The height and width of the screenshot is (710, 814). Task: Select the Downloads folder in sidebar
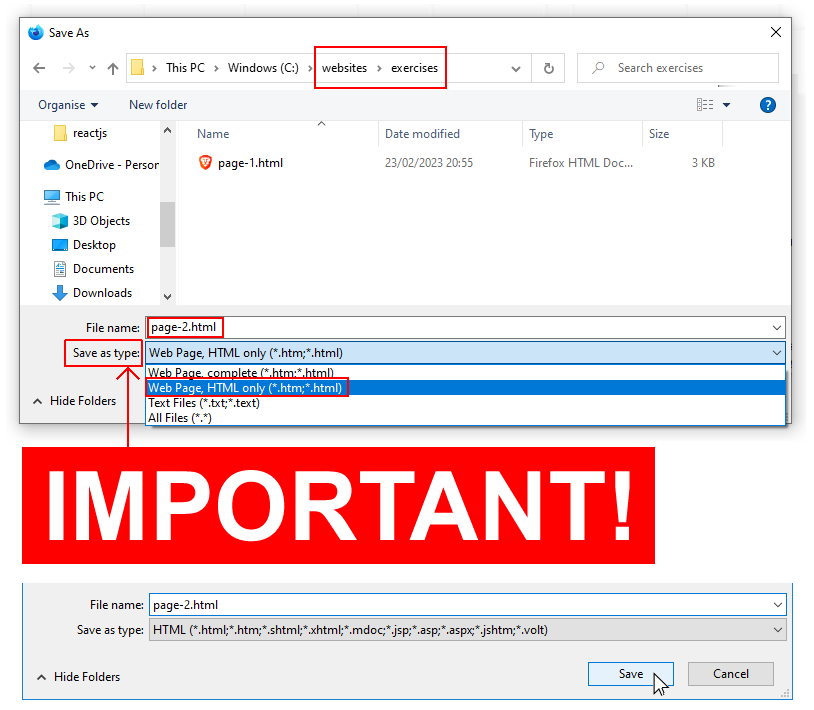102,293
